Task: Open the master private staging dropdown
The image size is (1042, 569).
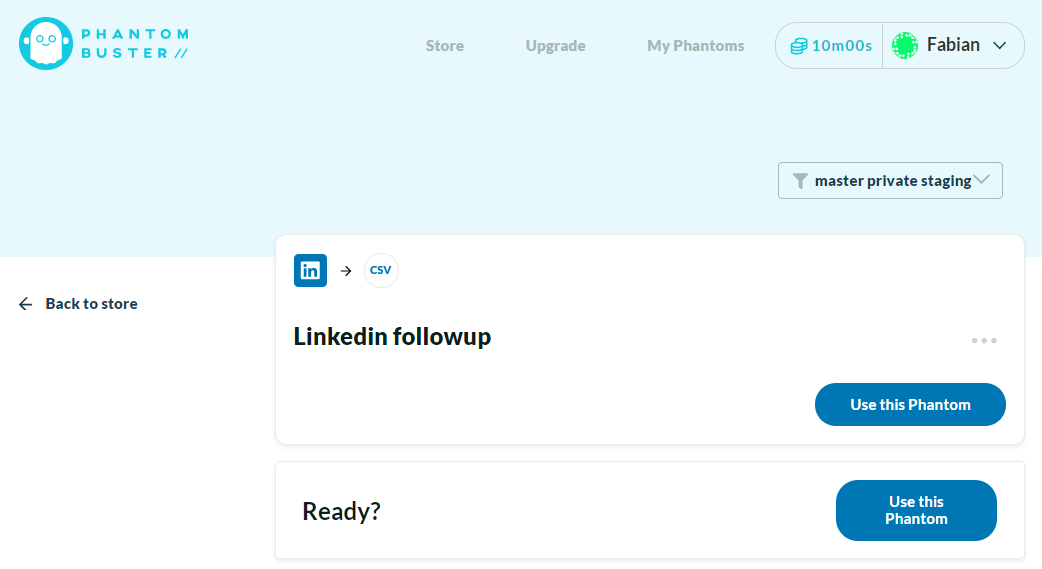Action: point(890,180)
